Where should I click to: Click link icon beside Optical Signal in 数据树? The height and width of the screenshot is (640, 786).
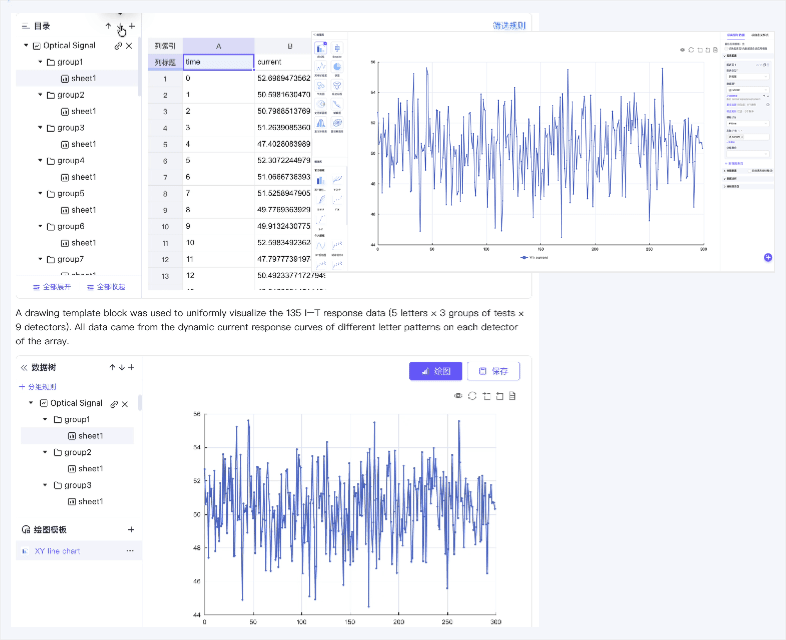tap(114, 403)
